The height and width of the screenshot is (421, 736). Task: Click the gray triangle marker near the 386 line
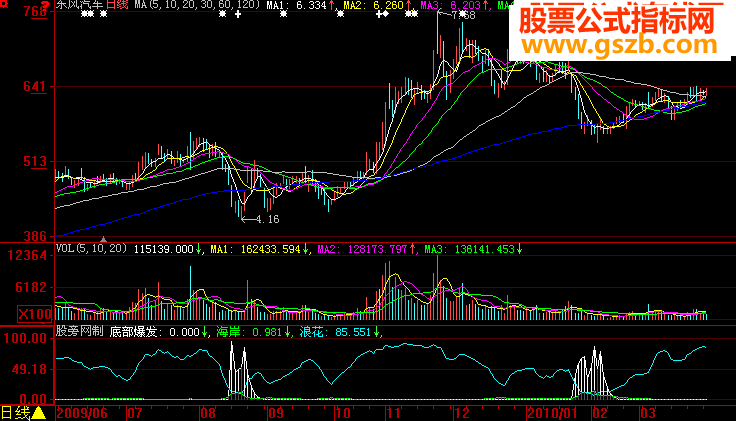tap(104, 239)
